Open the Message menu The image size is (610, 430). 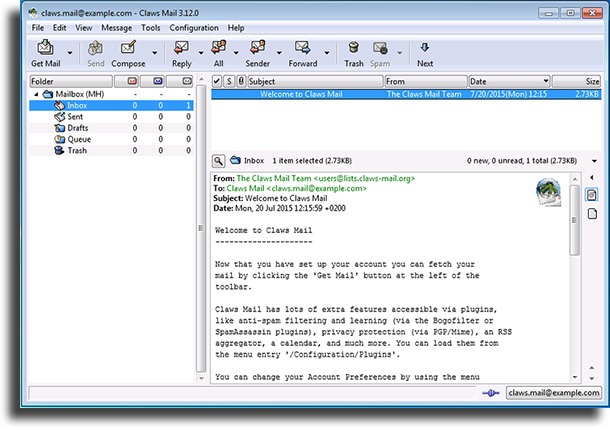tap(116, 28)
